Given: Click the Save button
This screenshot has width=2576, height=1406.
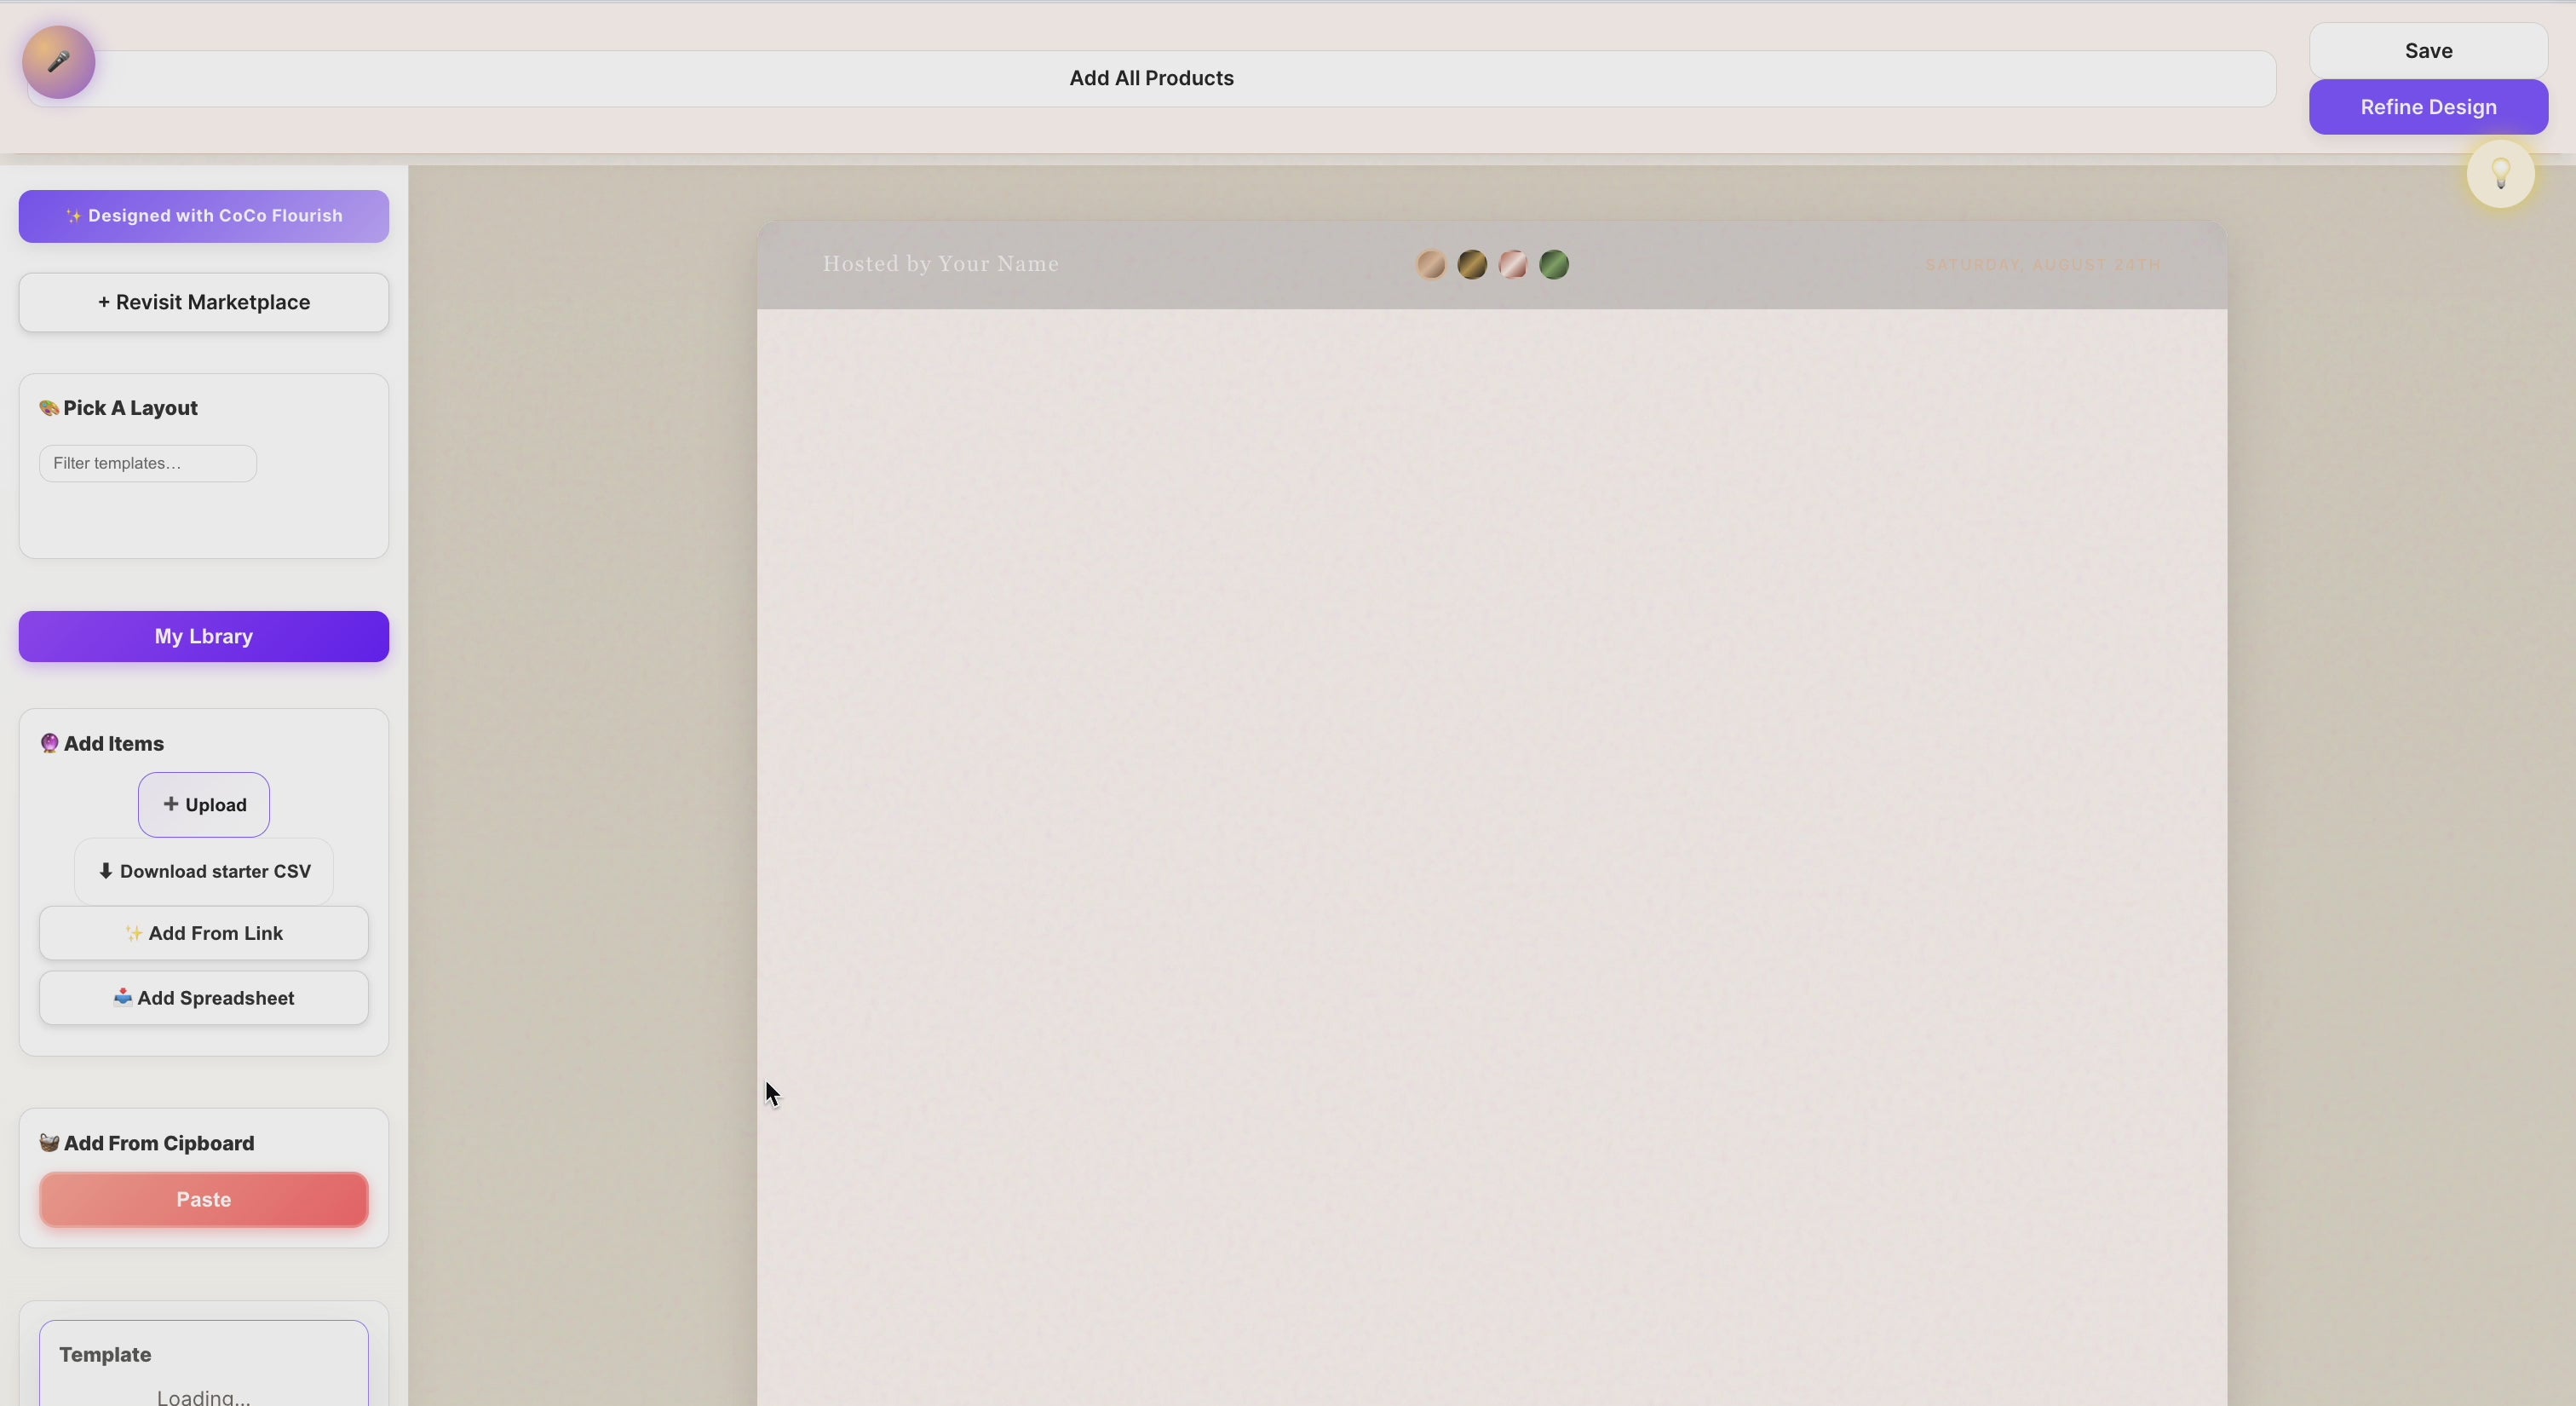Looking at the screenshot, I should 2429,50.
